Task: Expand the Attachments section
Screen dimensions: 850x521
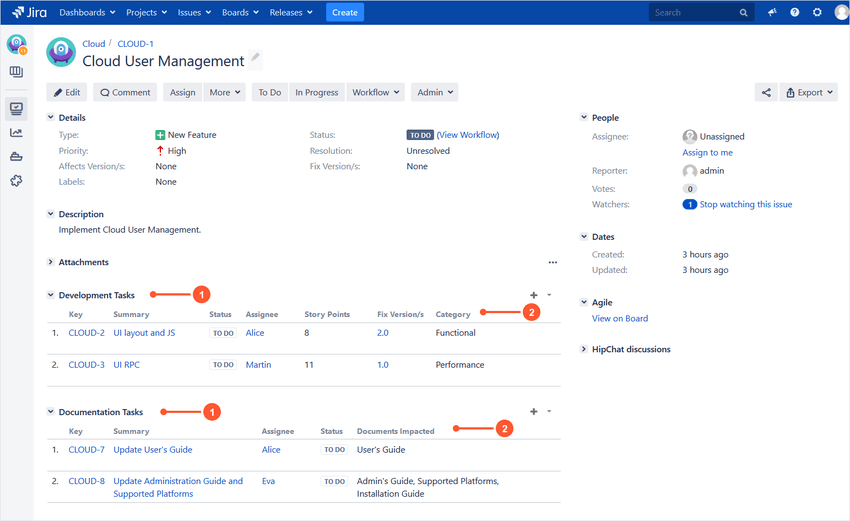Action: click(50, 262)
